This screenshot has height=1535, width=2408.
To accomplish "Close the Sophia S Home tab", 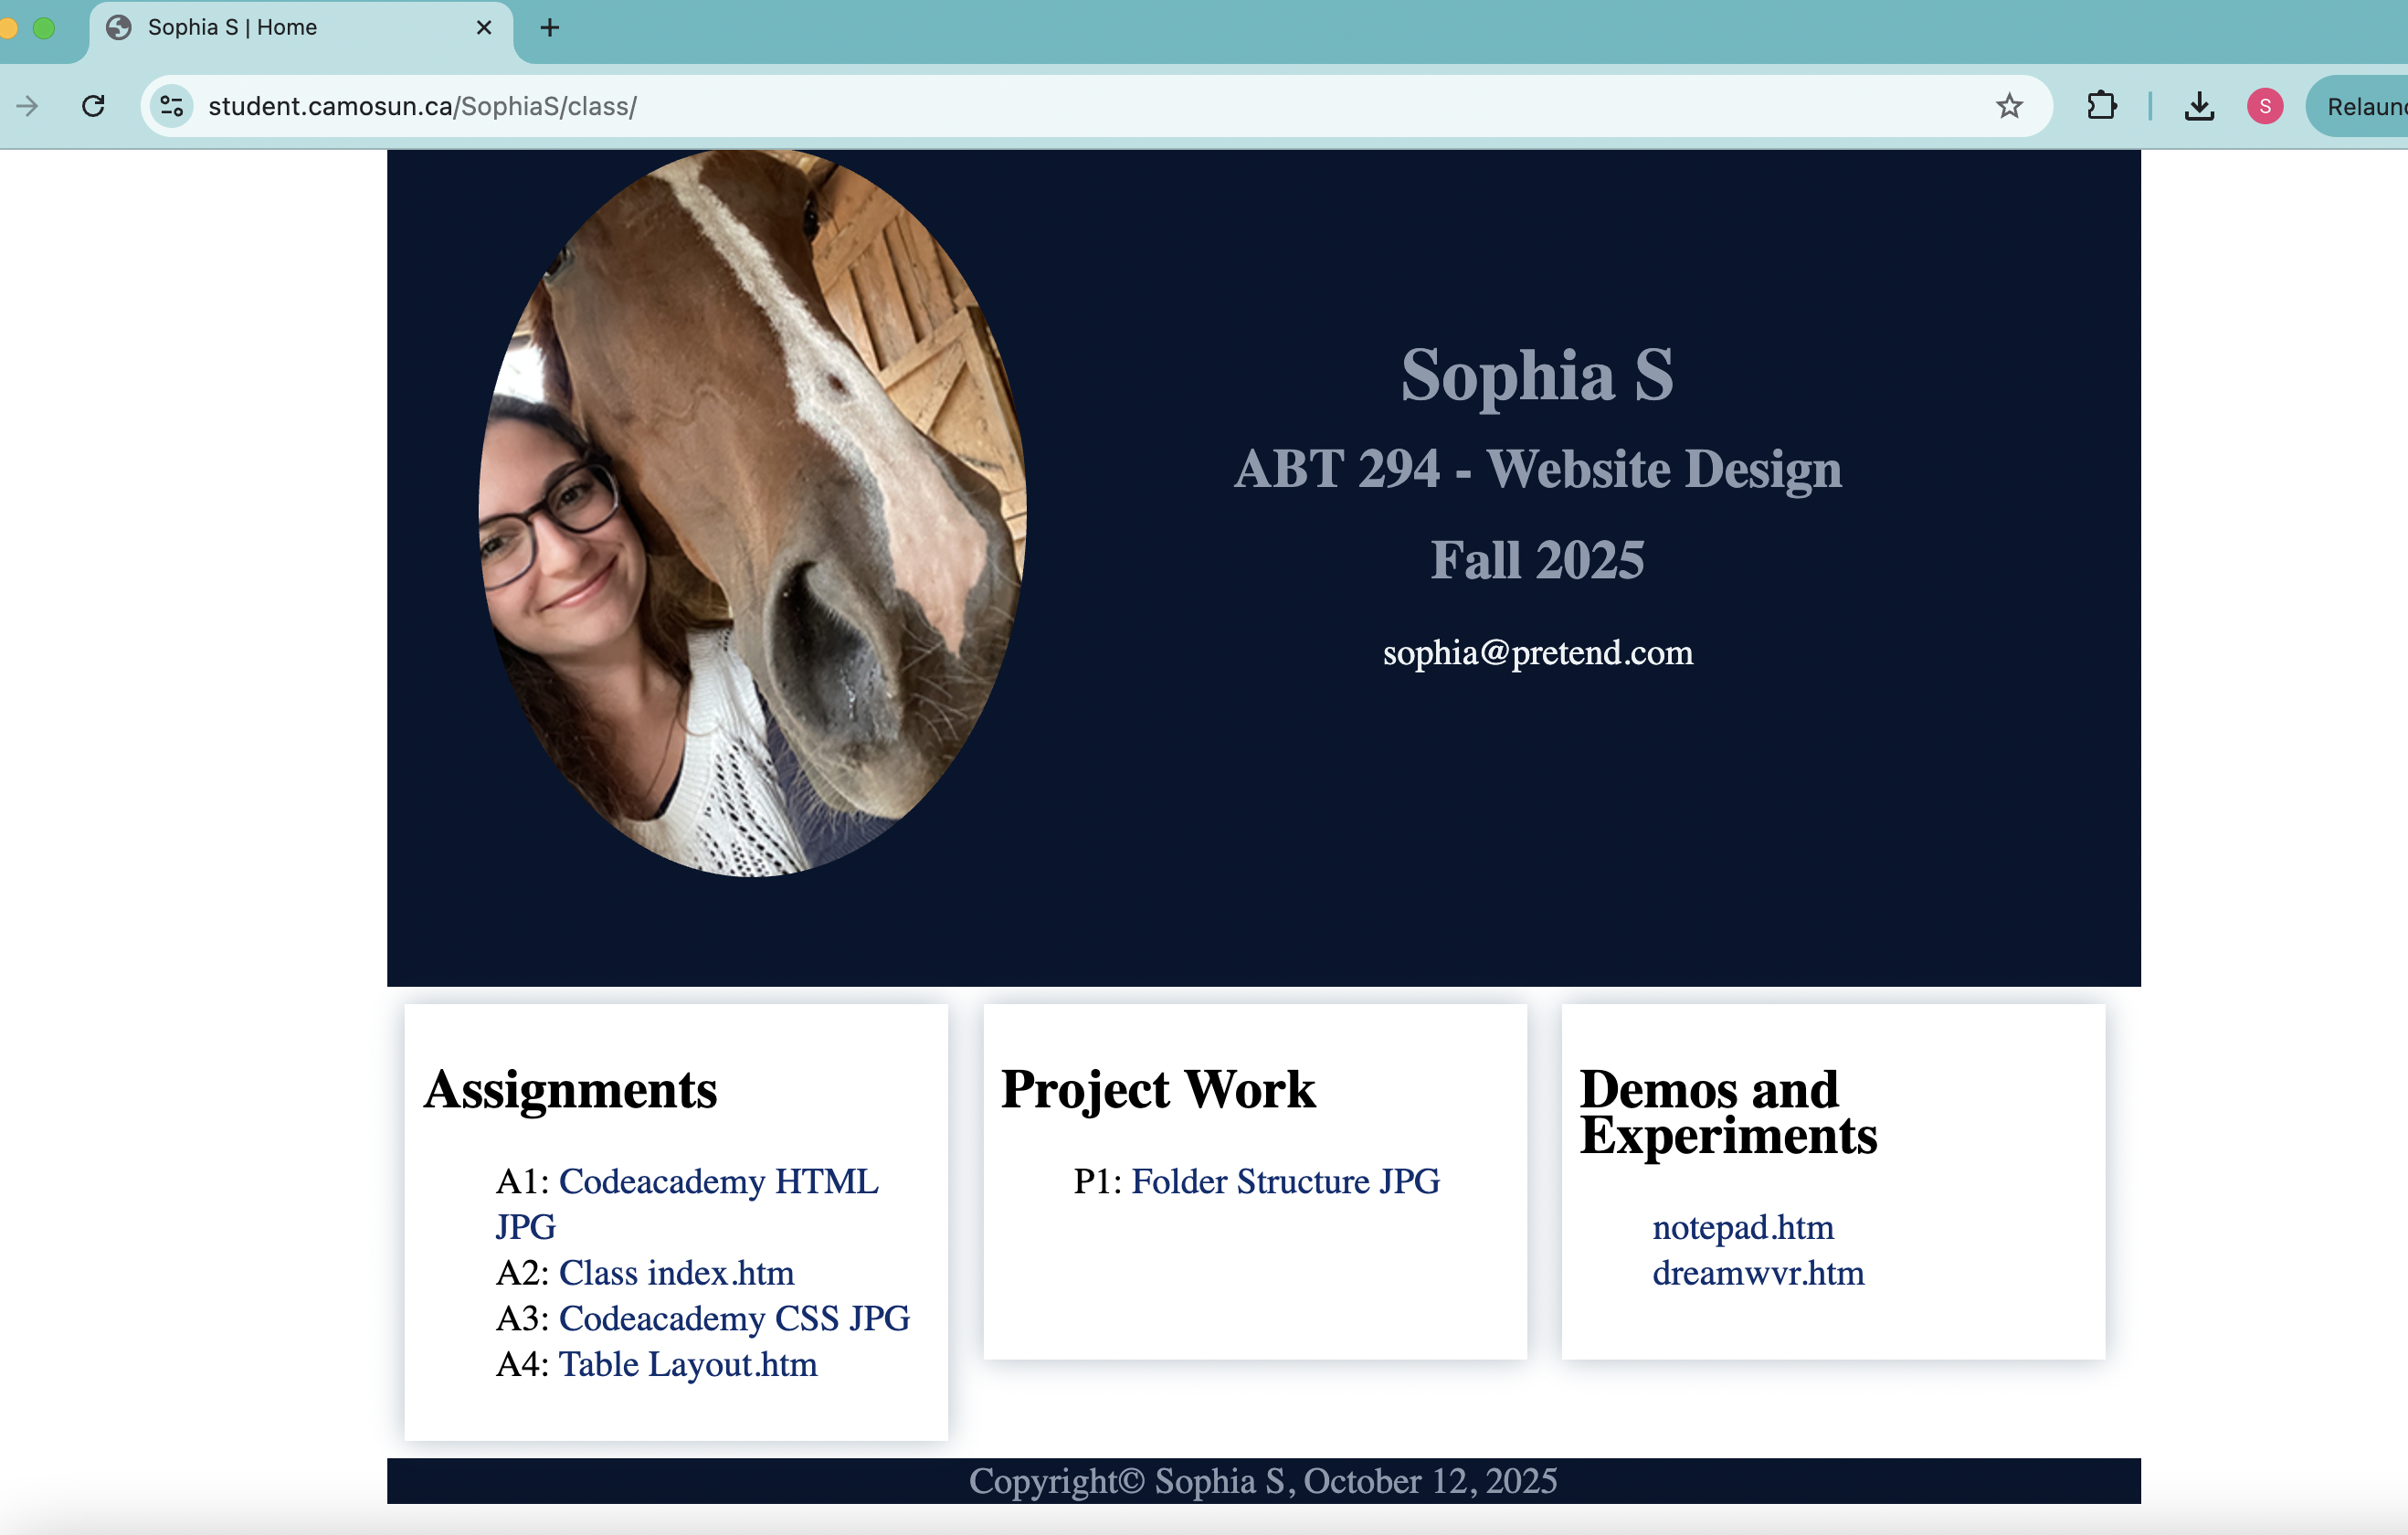I will [x=484, y=28].
